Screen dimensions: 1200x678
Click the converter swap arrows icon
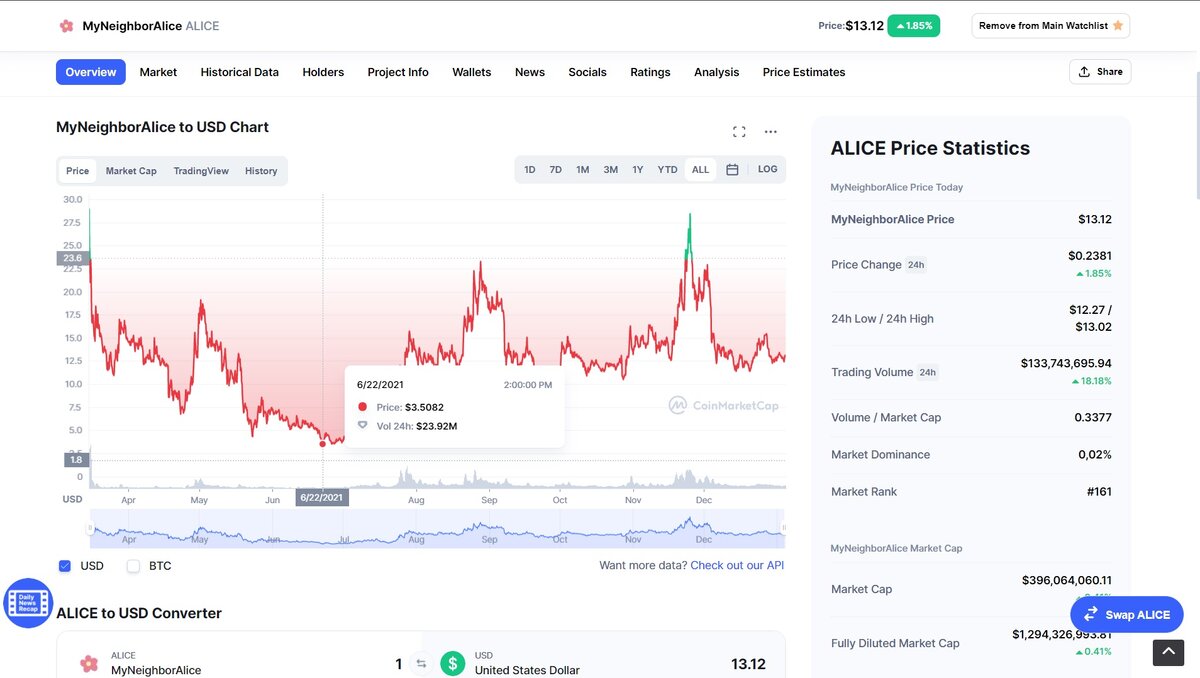point(421,664)
